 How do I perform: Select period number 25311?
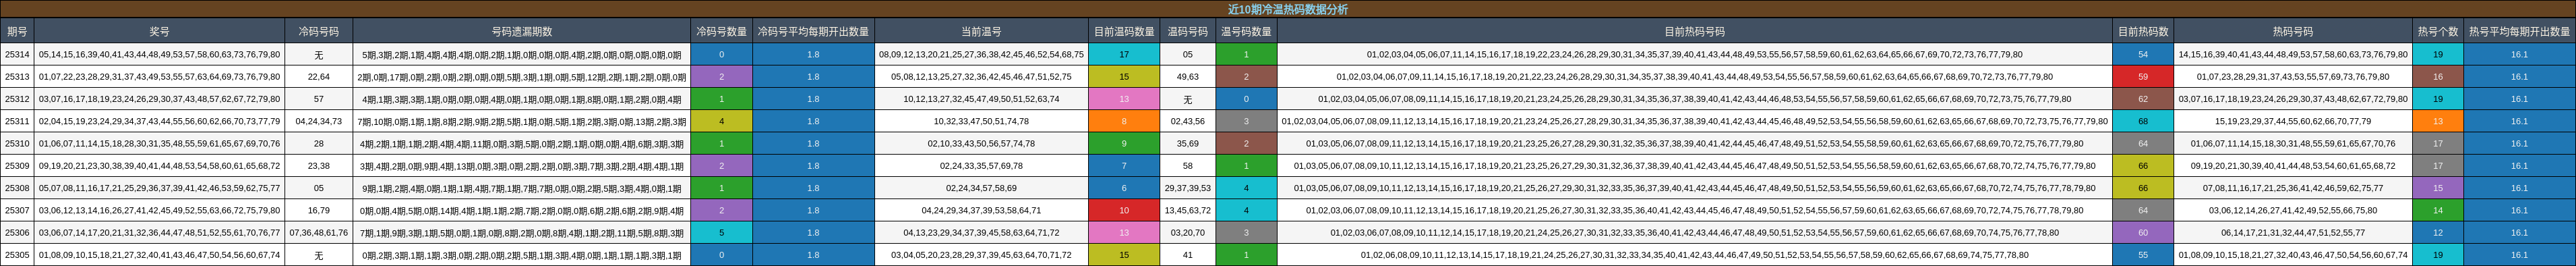17,121
